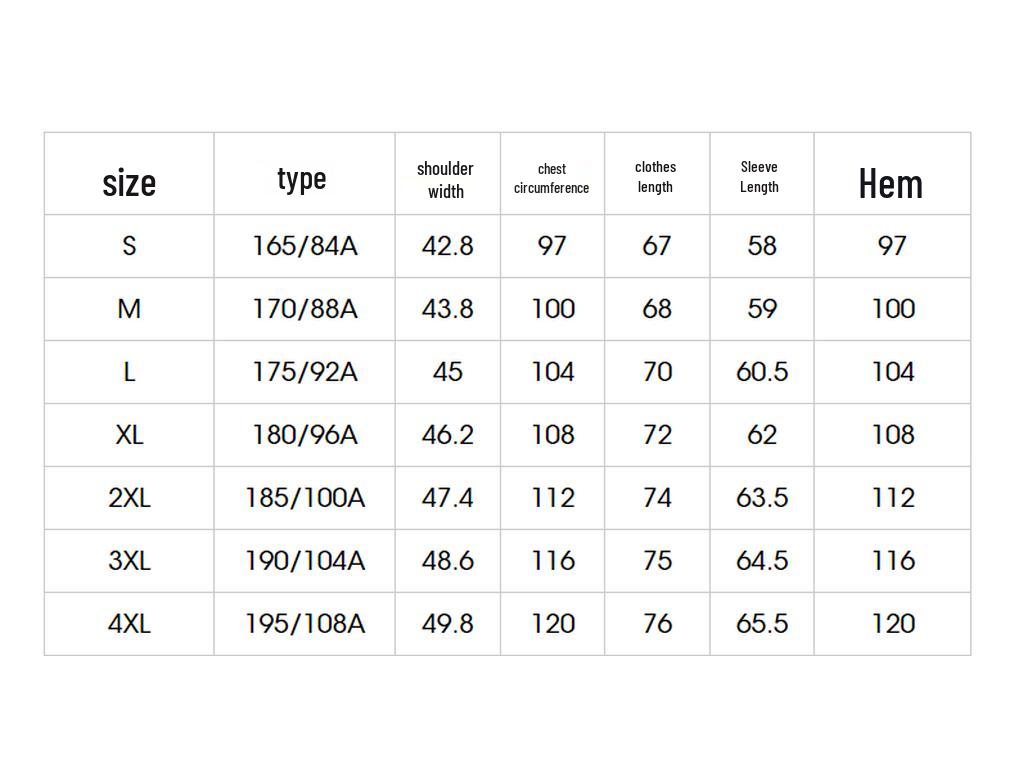Select shoulder width value 49.8
The image size is (1015, 762).
click(447, 623)
